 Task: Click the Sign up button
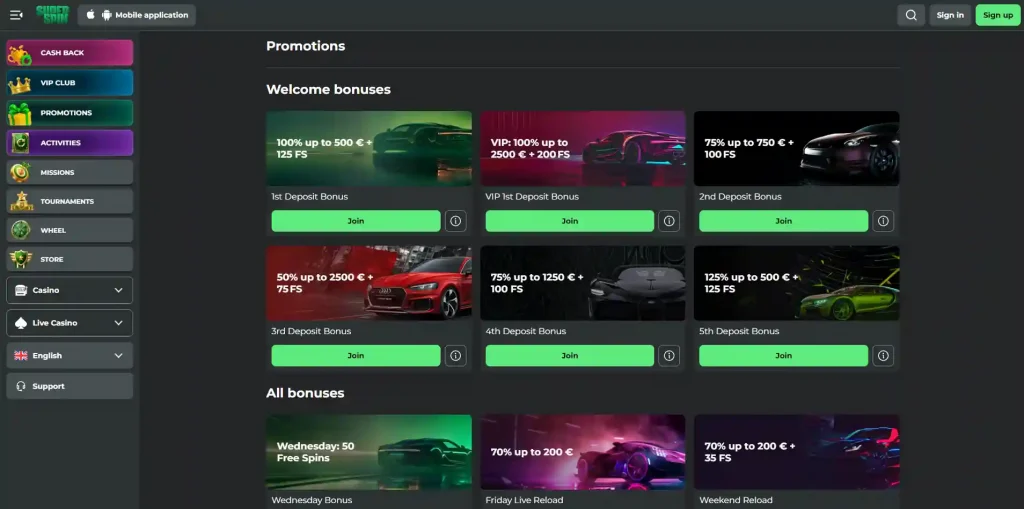pos(998,15)
